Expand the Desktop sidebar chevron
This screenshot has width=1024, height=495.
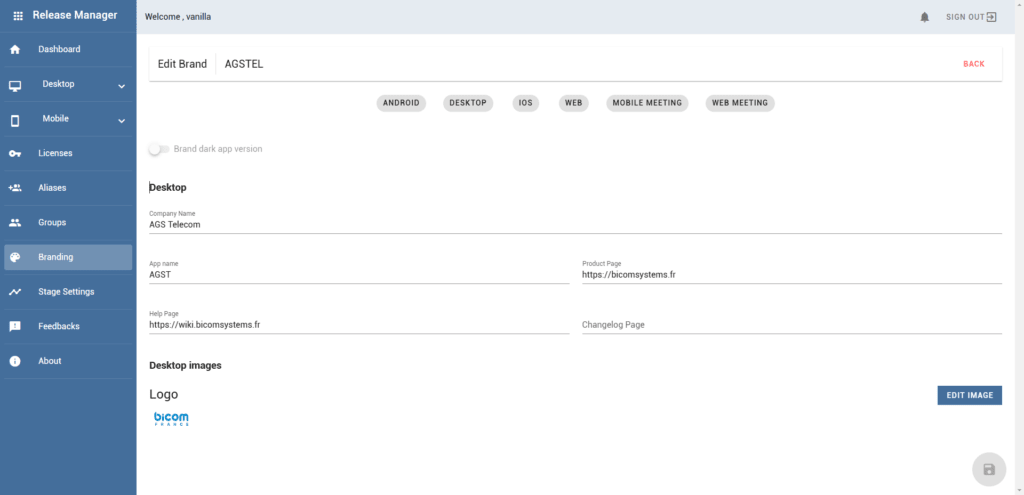(121, 86)
